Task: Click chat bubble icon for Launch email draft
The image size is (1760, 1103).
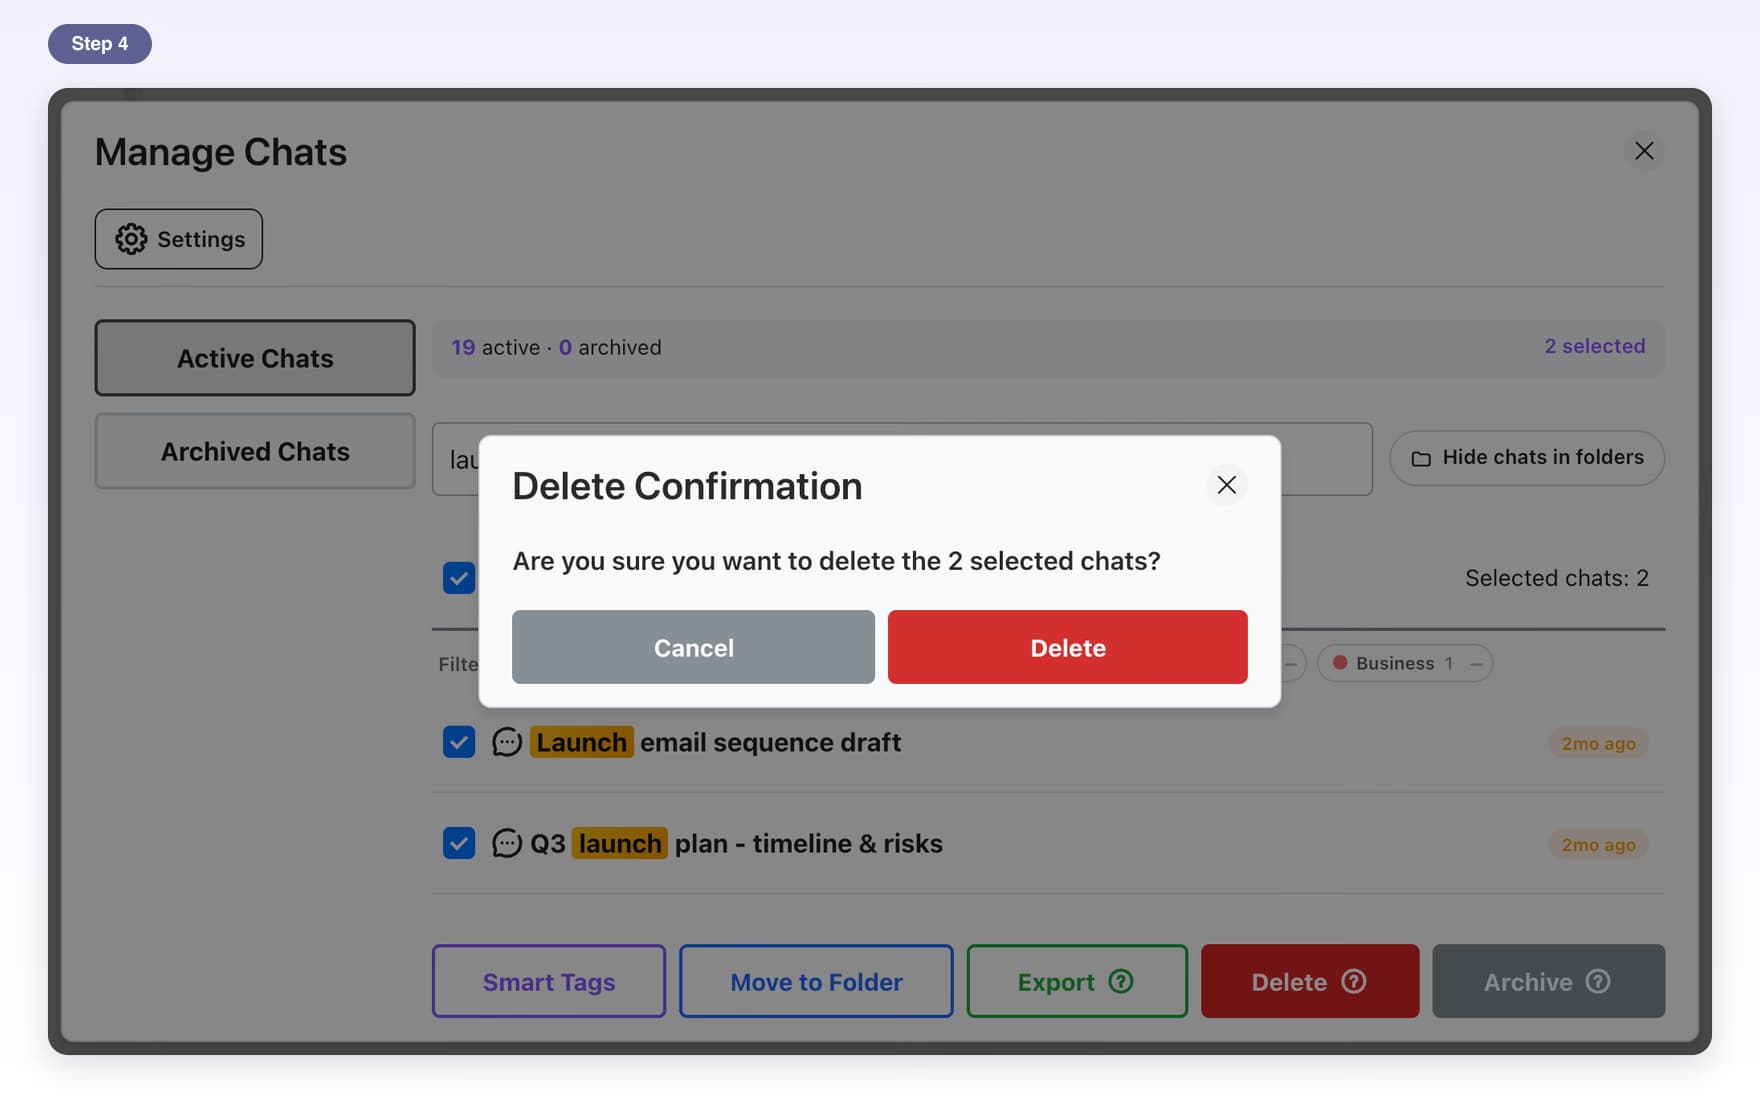Action: [507, 742]
